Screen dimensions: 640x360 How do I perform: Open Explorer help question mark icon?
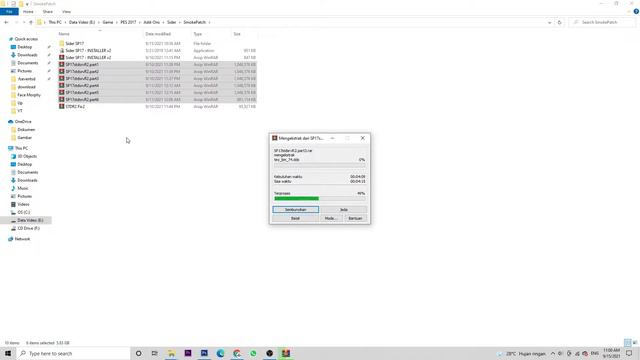[636, 11]
